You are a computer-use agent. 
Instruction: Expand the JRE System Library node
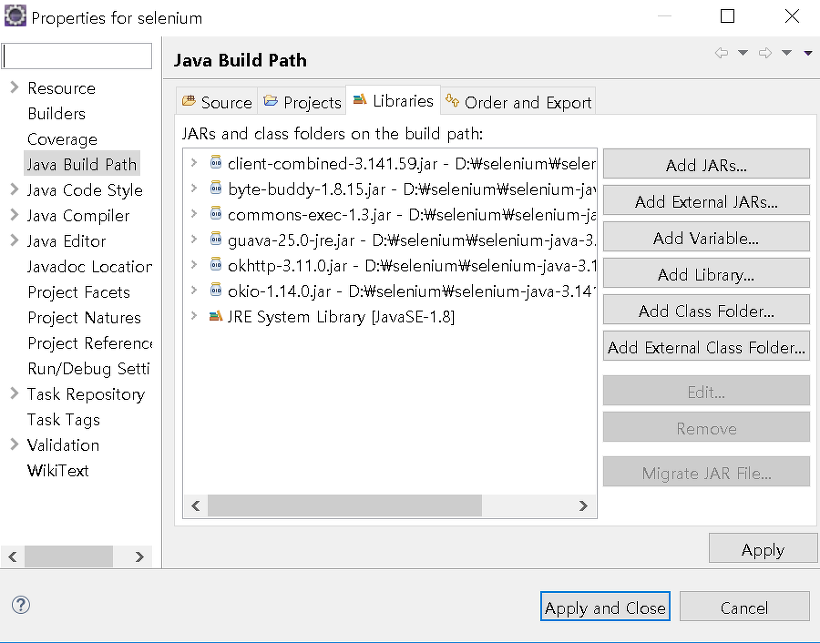tap(194, 316)
